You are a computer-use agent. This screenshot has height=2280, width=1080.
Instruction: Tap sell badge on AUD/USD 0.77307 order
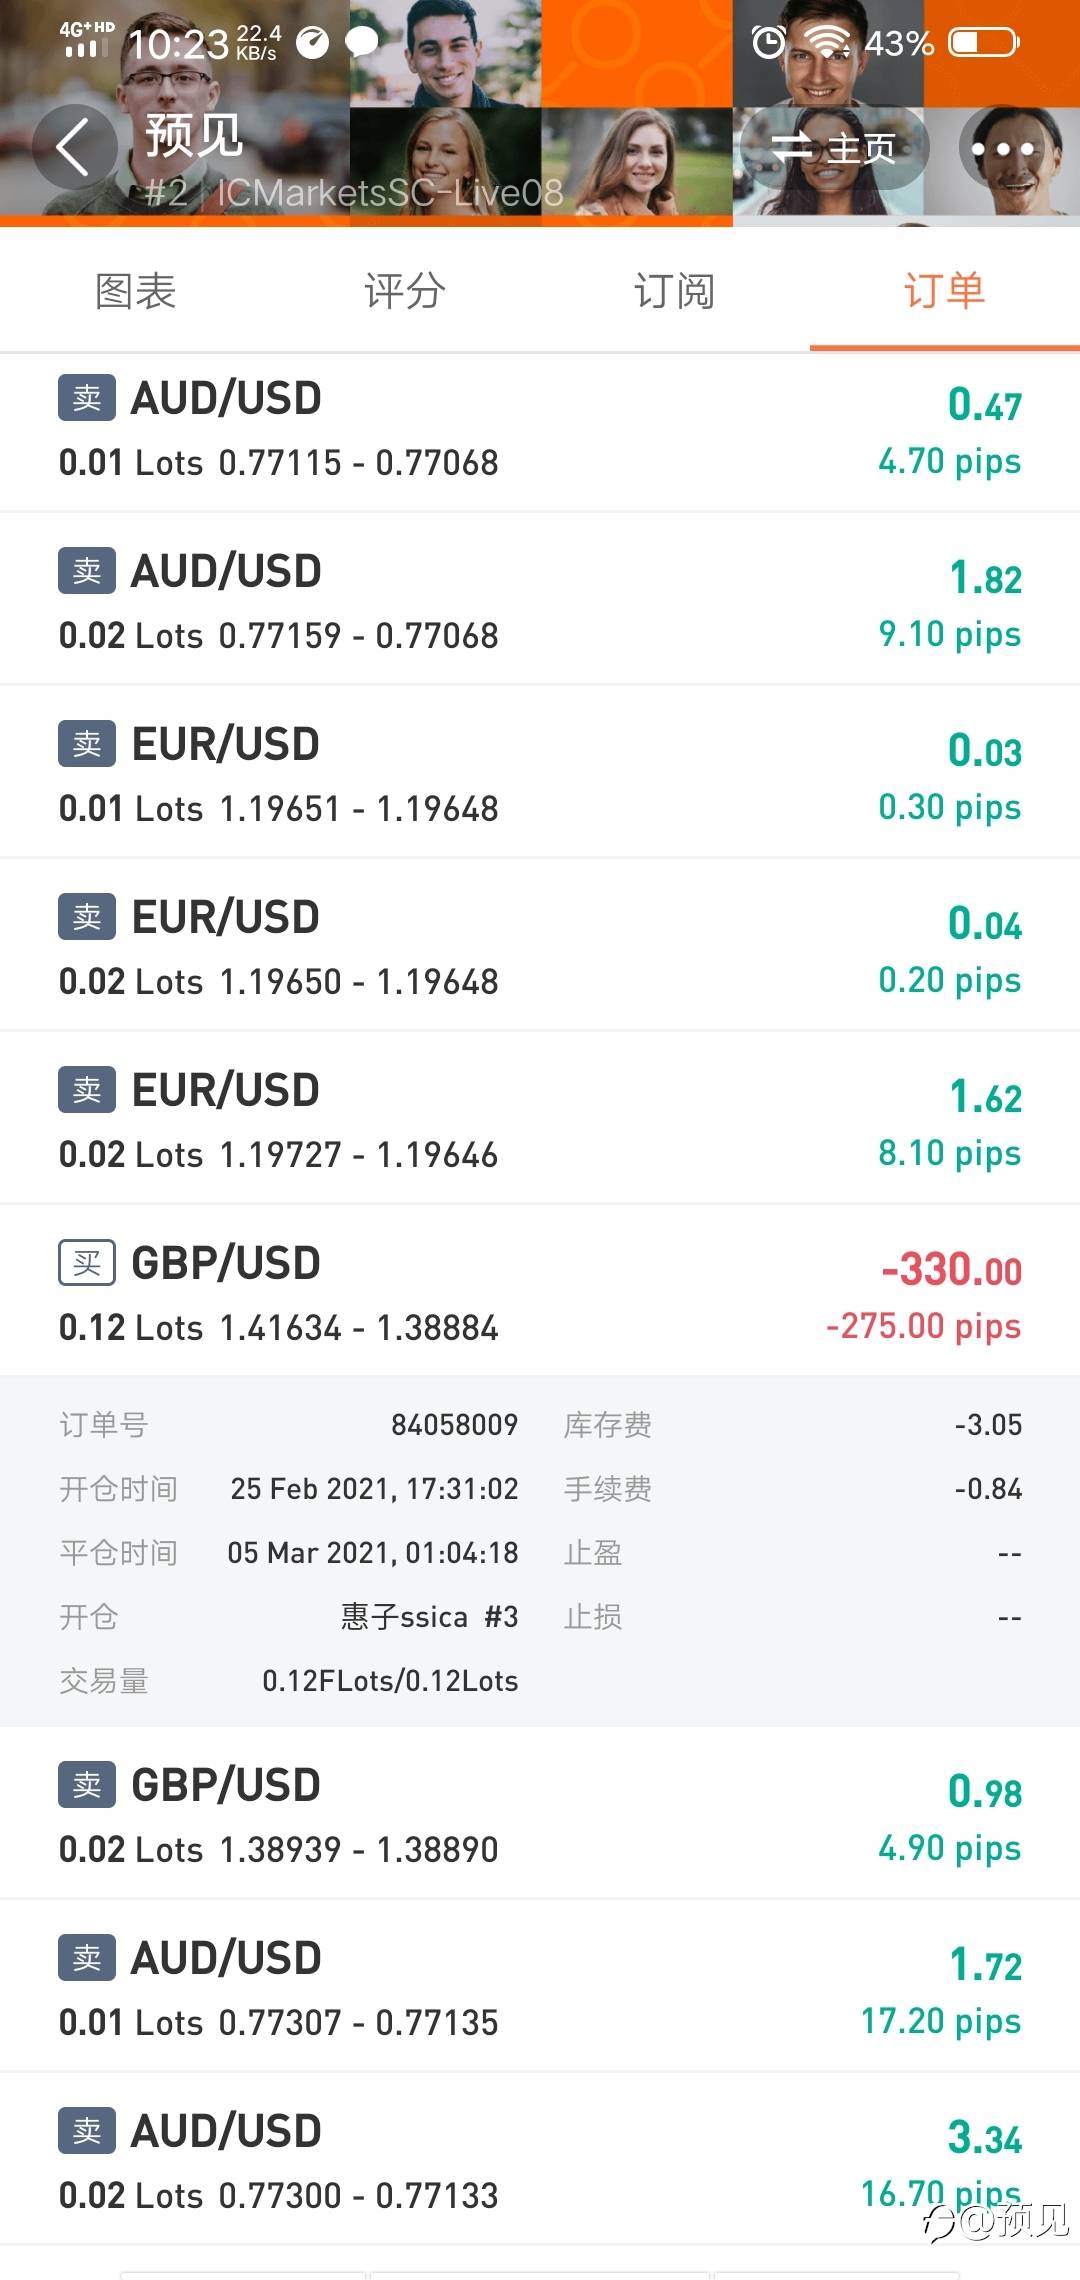click(x=87, y=1958)
